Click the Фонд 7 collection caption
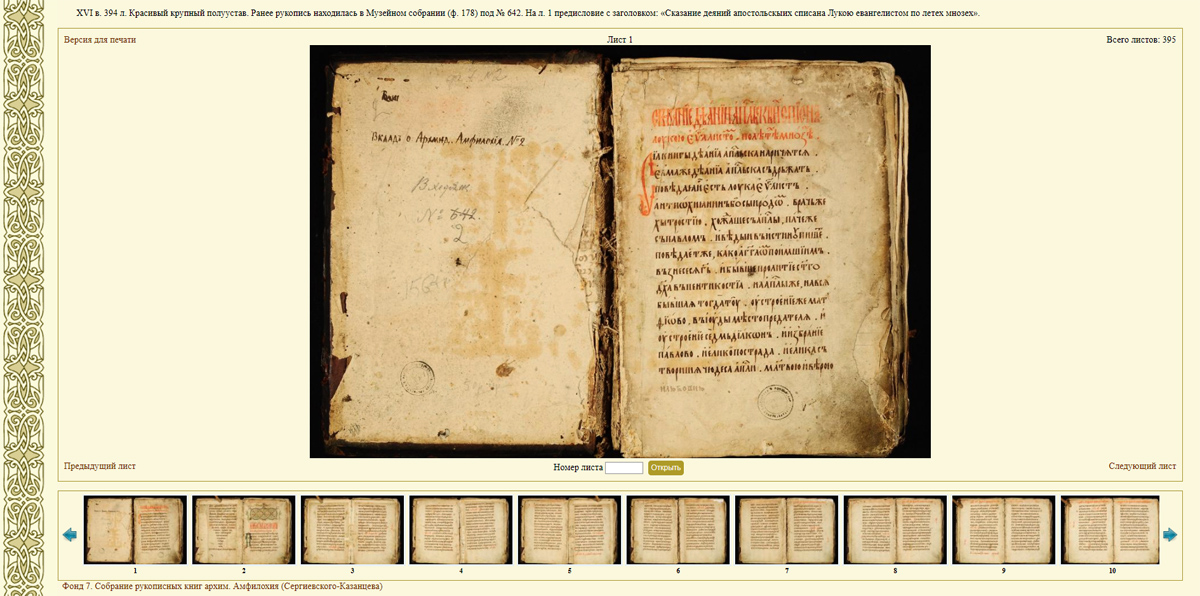The width and height of the screenshot is (1200, 596). (x=222, y=586)
